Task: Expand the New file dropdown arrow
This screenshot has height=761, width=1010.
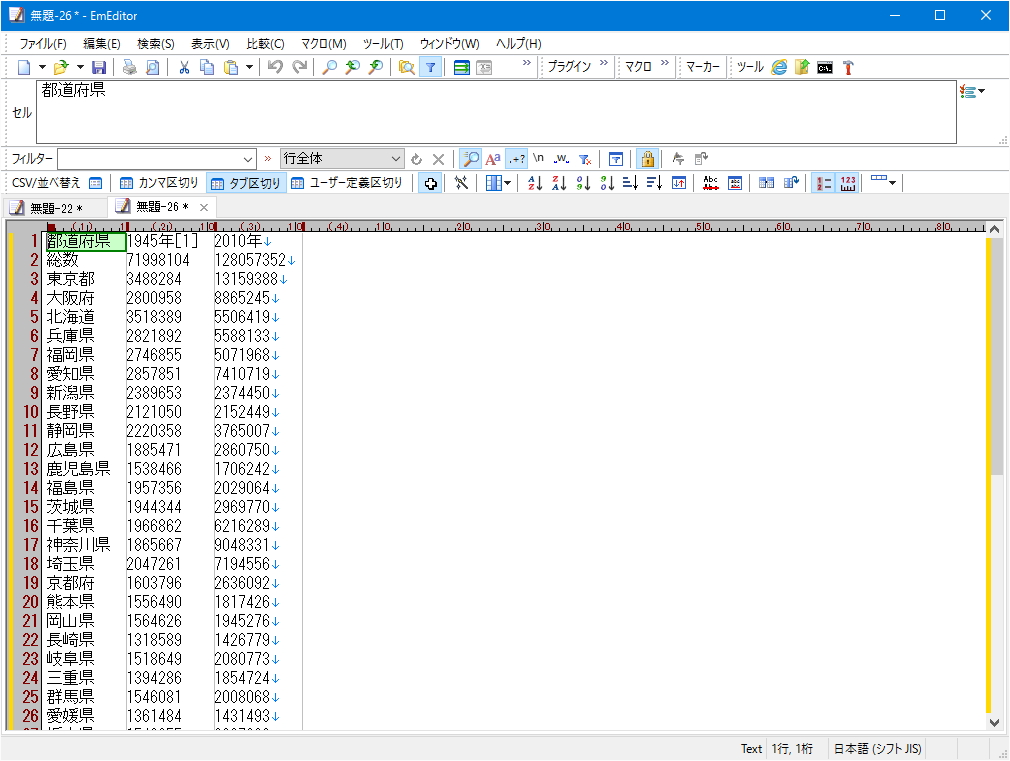Action: coord(43,67)
